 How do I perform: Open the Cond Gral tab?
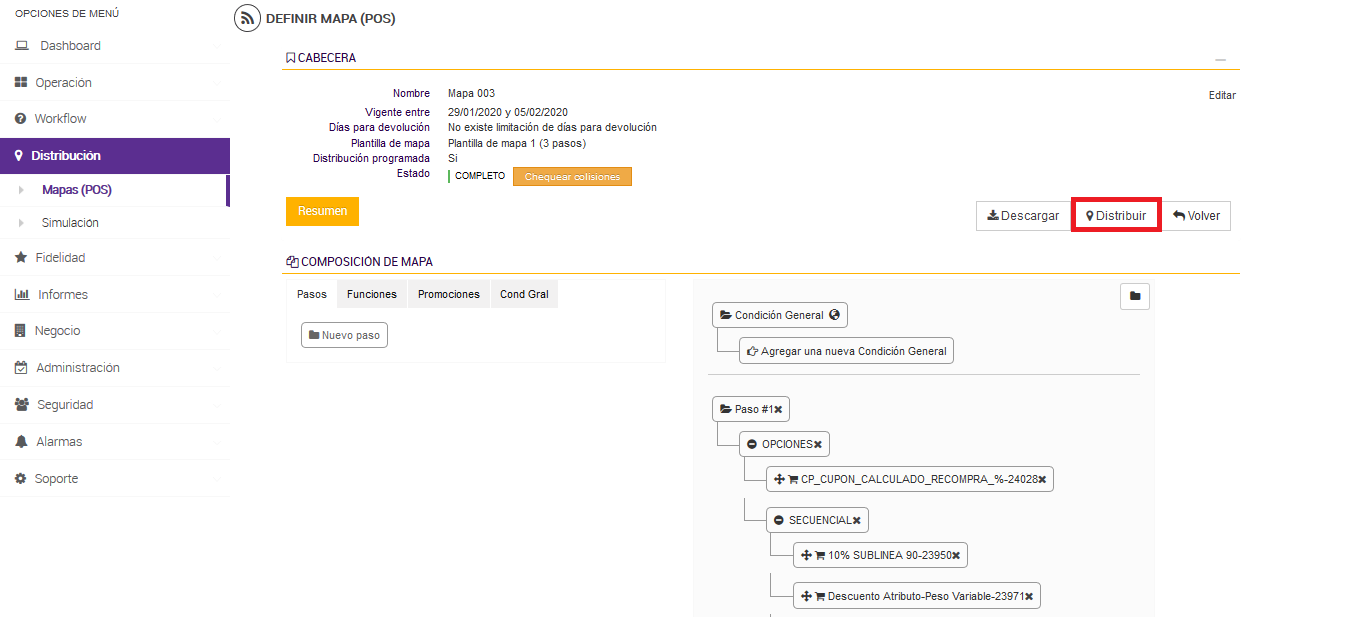click(524, 294)
